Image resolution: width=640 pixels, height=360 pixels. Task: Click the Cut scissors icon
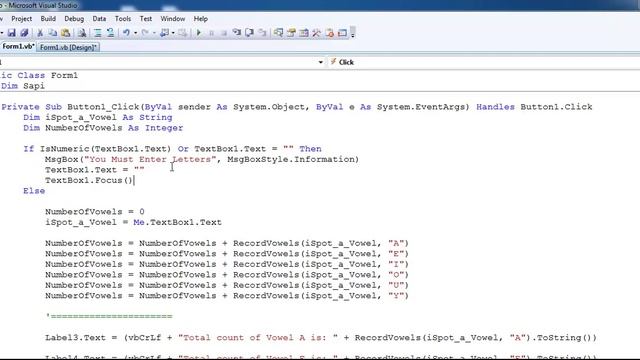click(40, 33)
